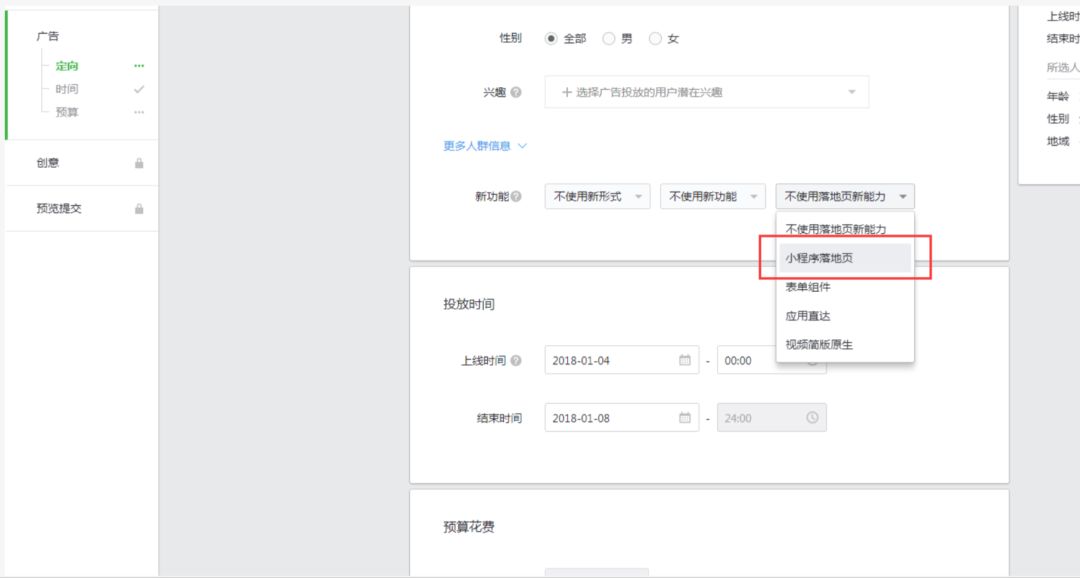
Task: Click the lock icon beside 创意
Action: pos(139,163)
